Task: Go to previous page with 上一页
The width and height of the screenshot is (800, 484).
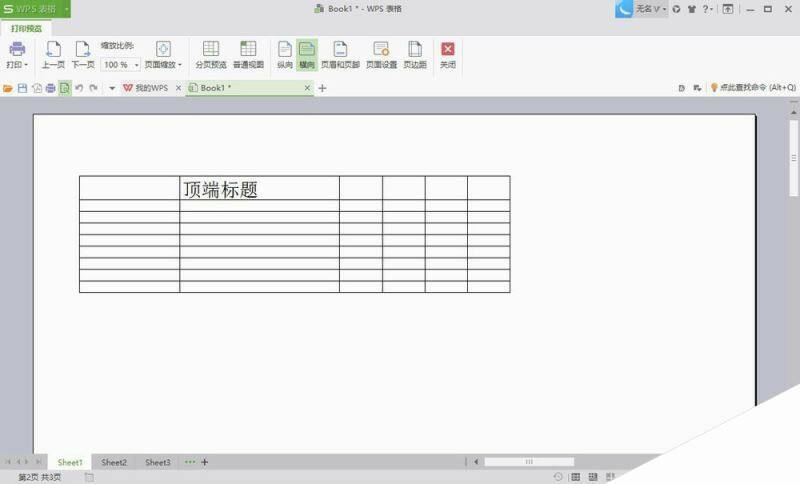Action: [53, 55]
